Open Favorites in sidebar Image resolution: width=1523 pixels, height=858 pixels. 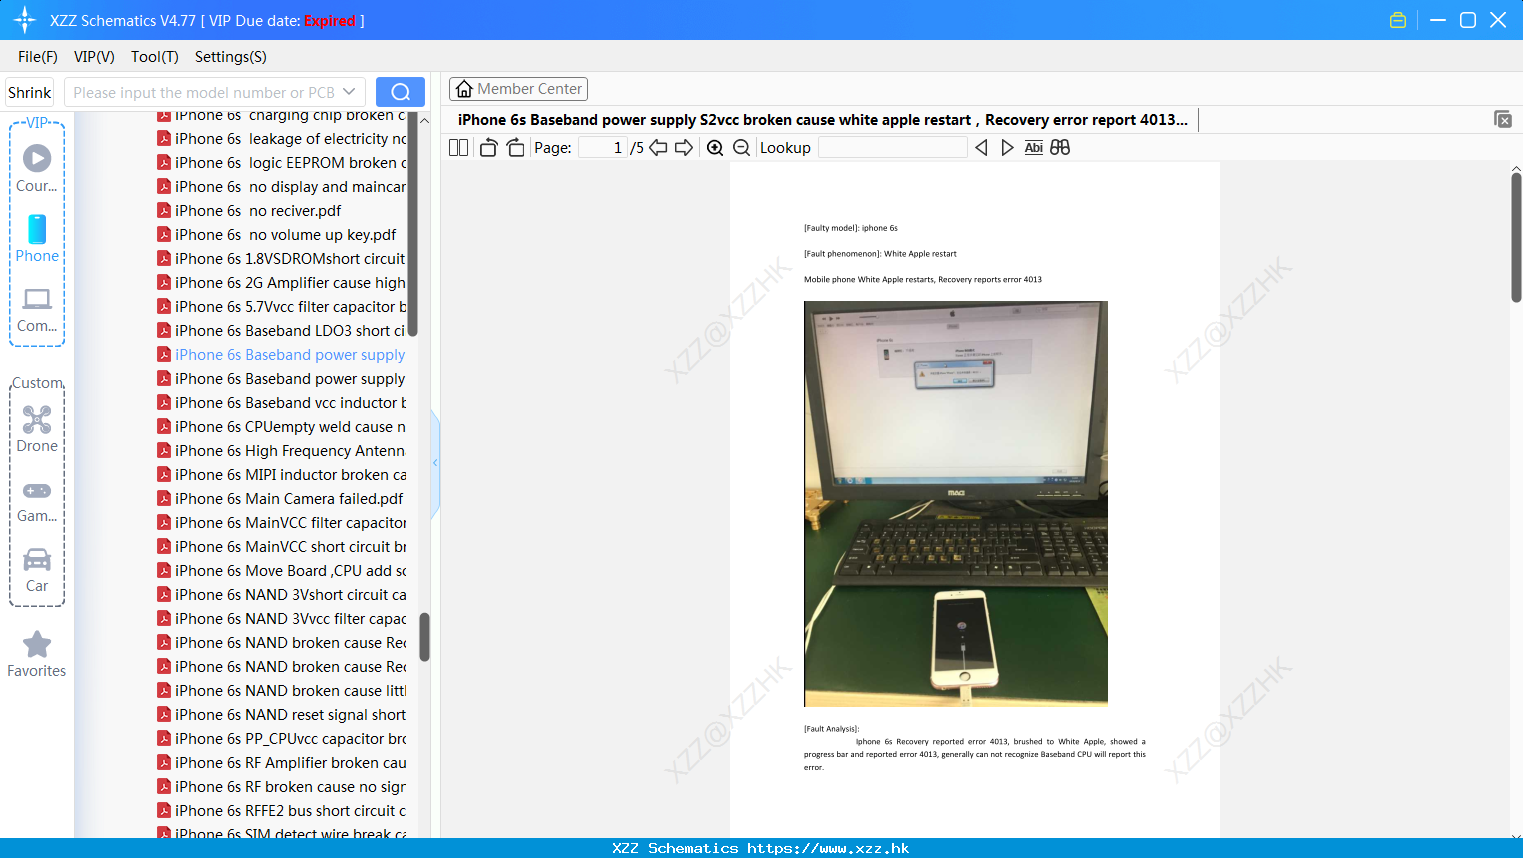[37, 655]
